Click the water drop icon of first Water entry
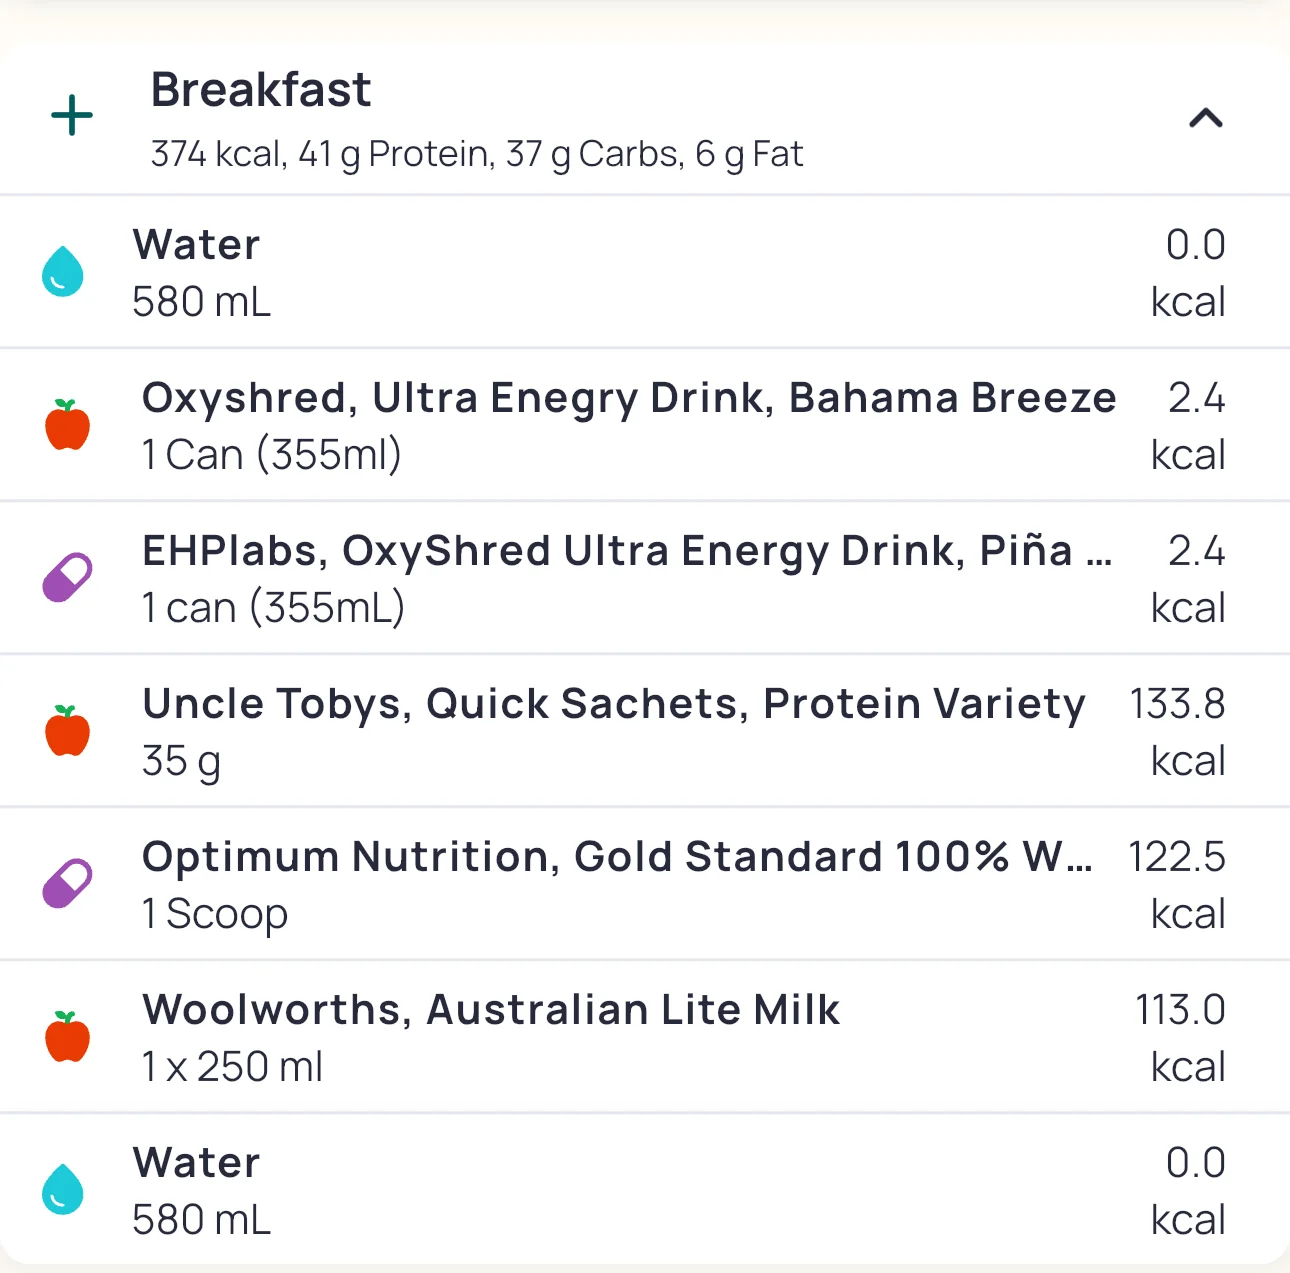Viewport: 1290px width, 1273px height. click(x=63, y=272)
